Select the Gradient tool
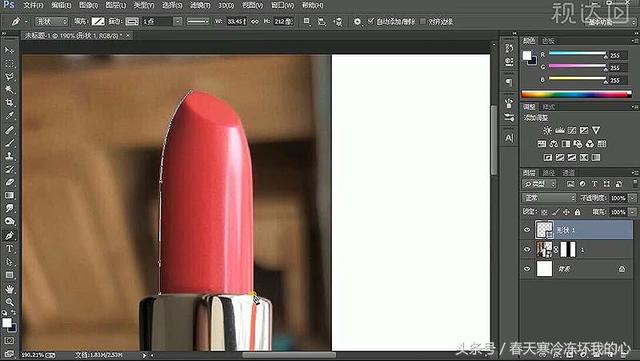This screenshot has width=640, height=361. coord(9,195)
